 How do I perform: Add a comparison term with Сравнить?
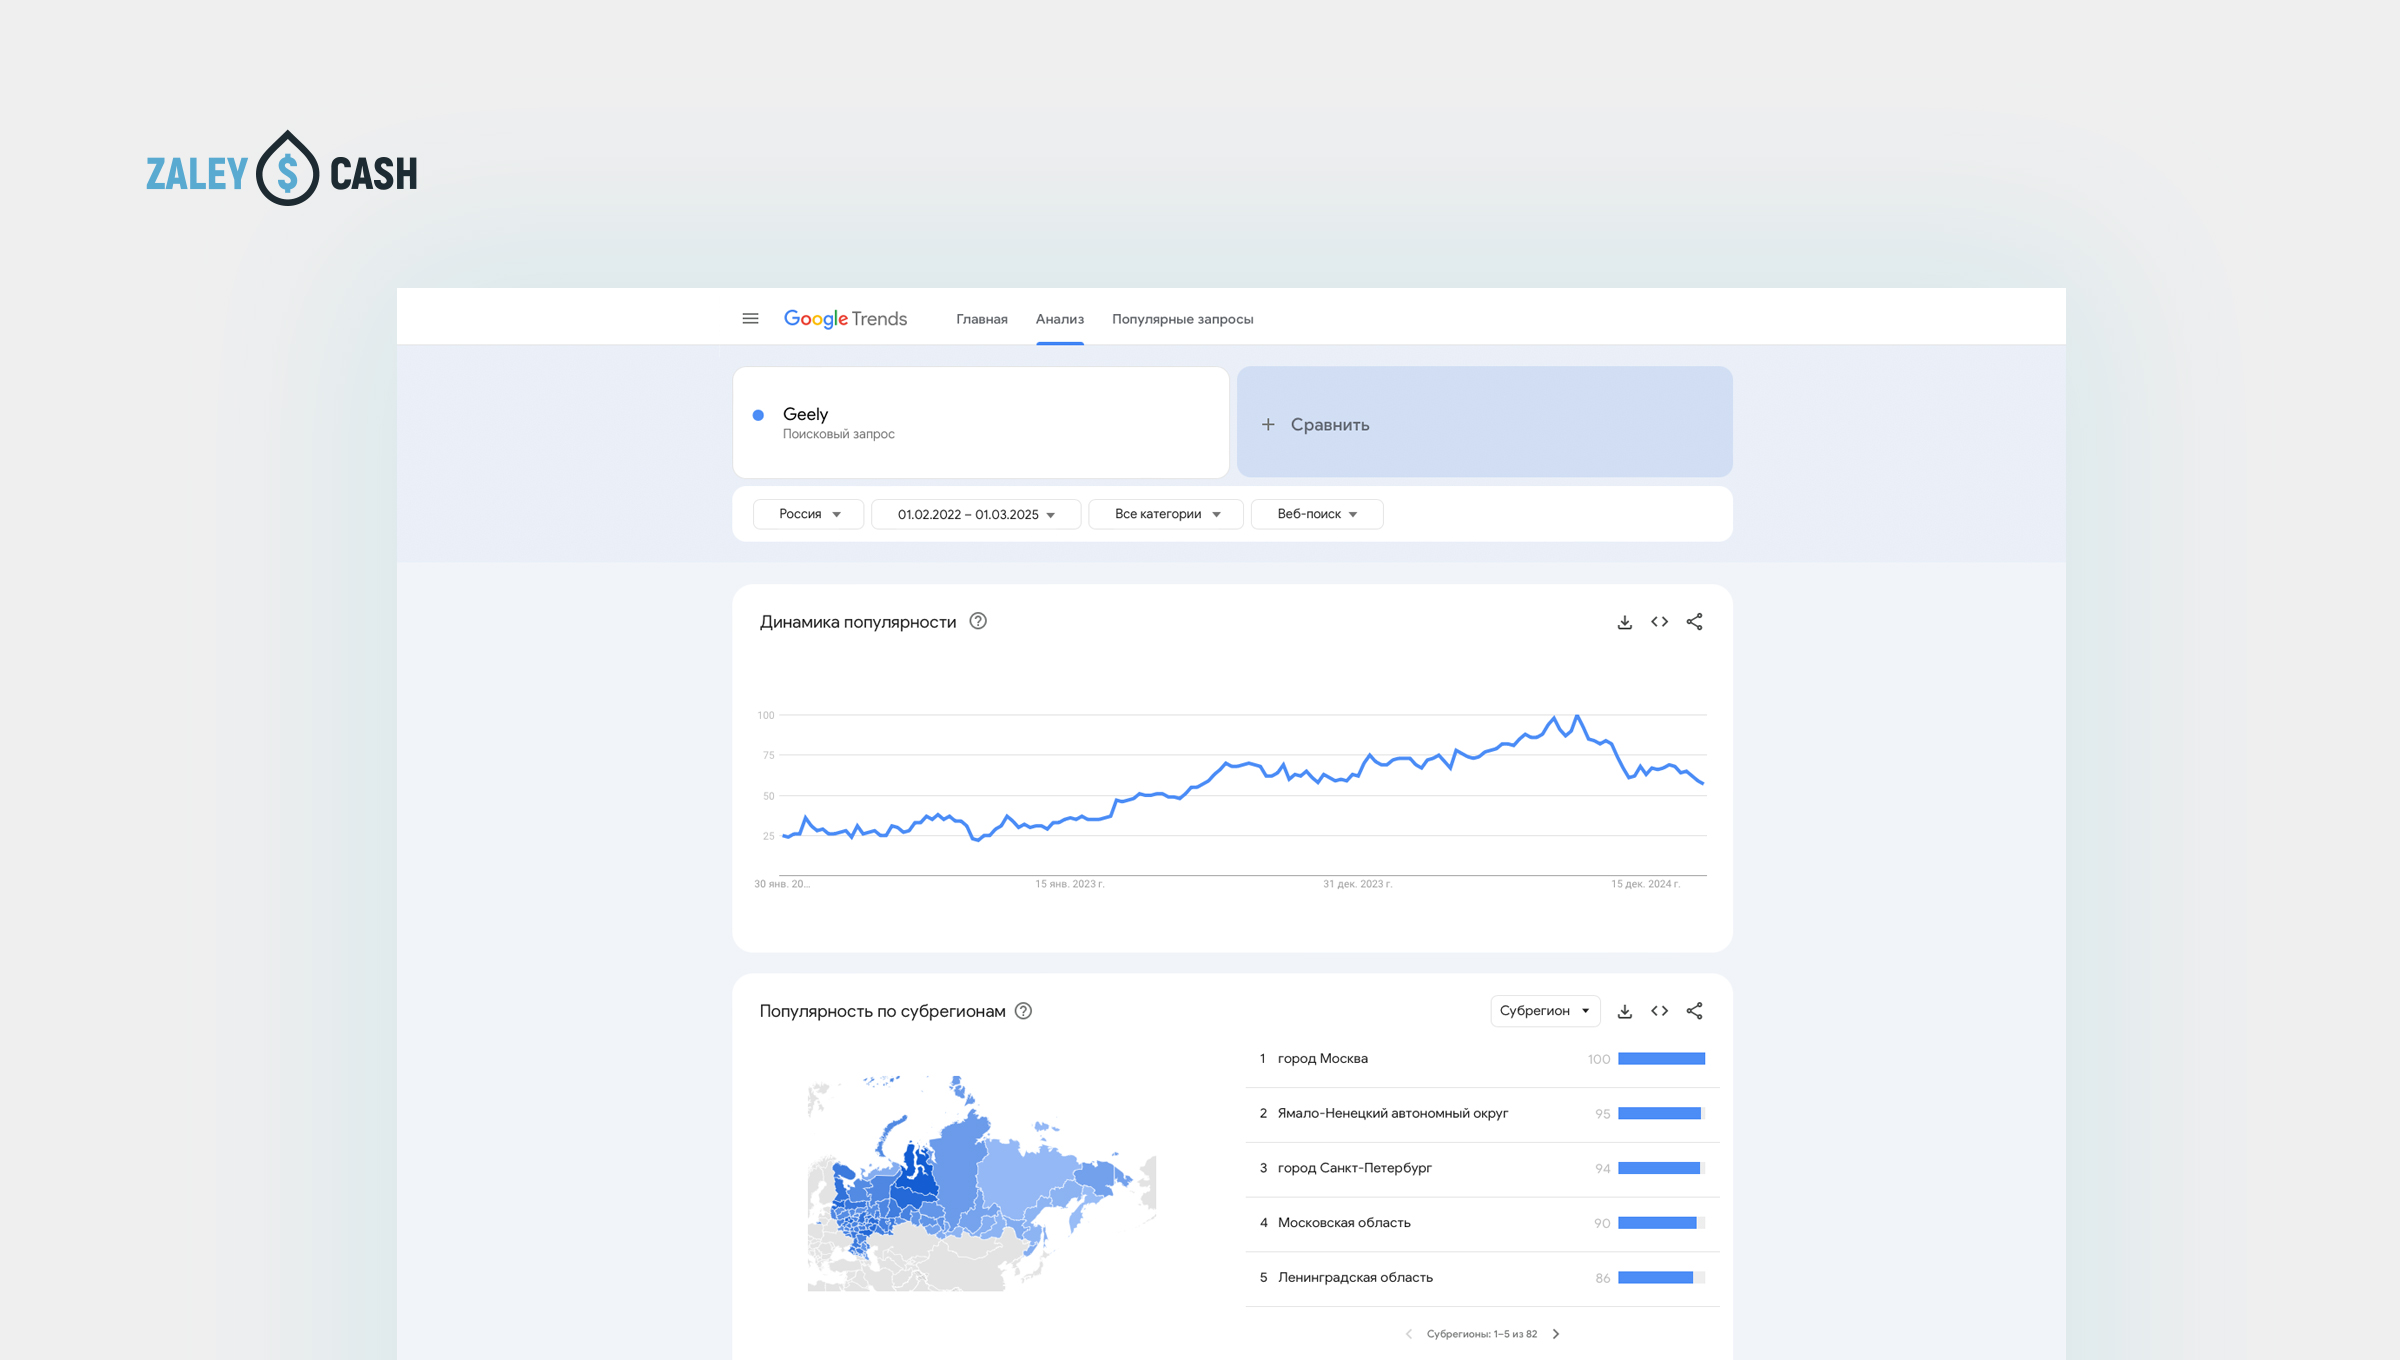coord(1484,422)
